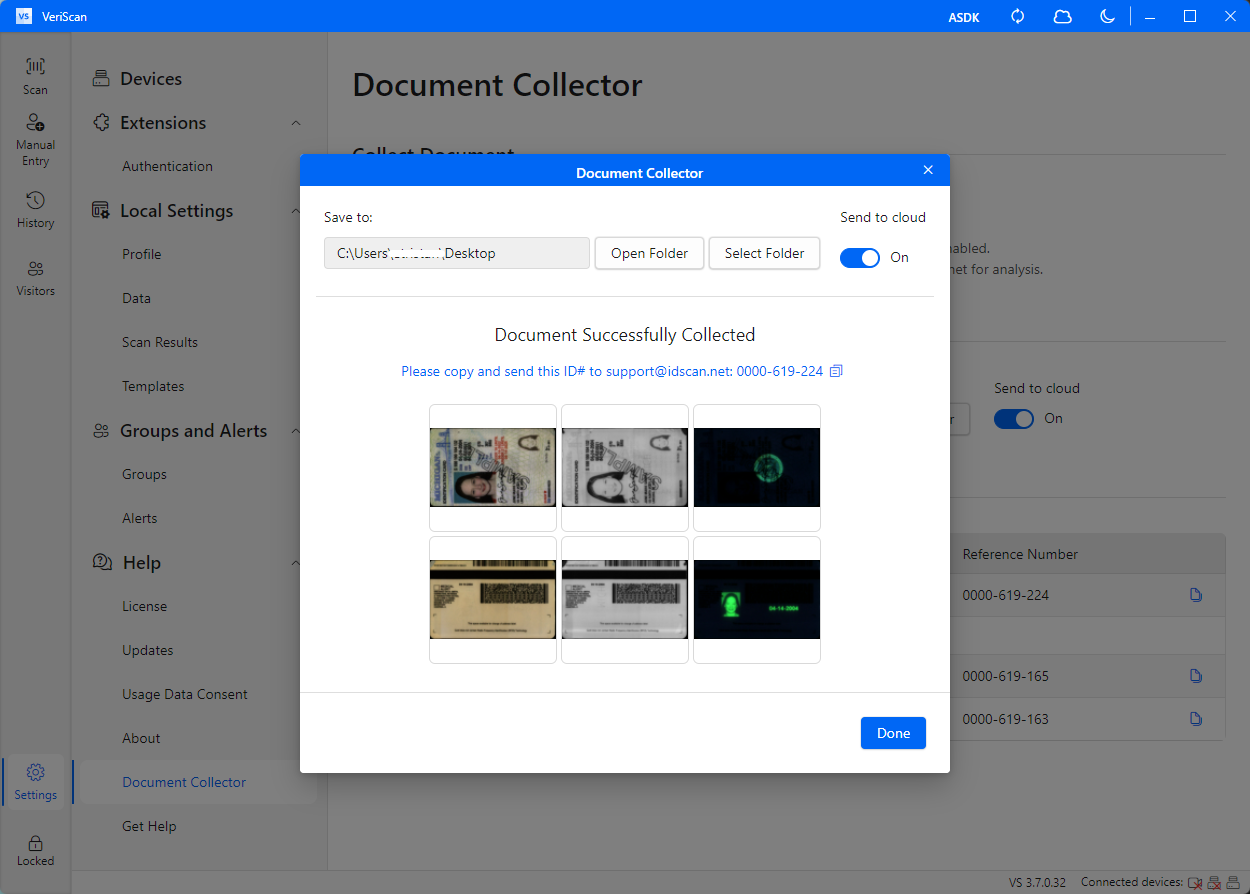This screenshot has width=1250, height=894.
Task: Click the third connected device status icon
Action: click(1233, 883)
